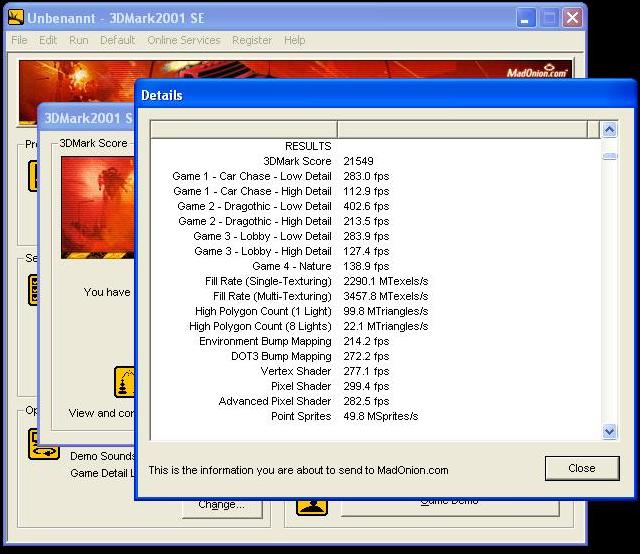Viewport: 640px width, 554px height.
Task: Click the 3457.8 MTexels/s value
Action: [x=386, y=296]
